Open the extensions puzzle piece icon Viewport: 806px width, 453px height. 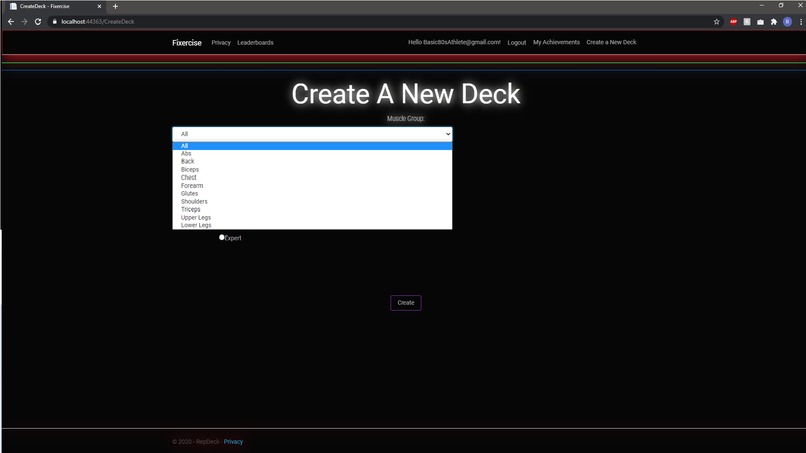point(774,22)
